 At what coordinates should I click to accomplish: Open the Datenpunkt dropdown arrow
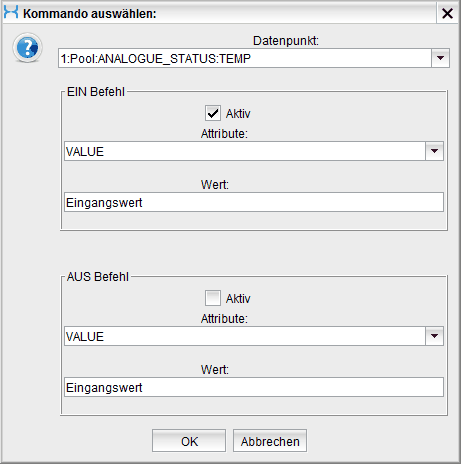pyautogui.click(x=440, y=58)
